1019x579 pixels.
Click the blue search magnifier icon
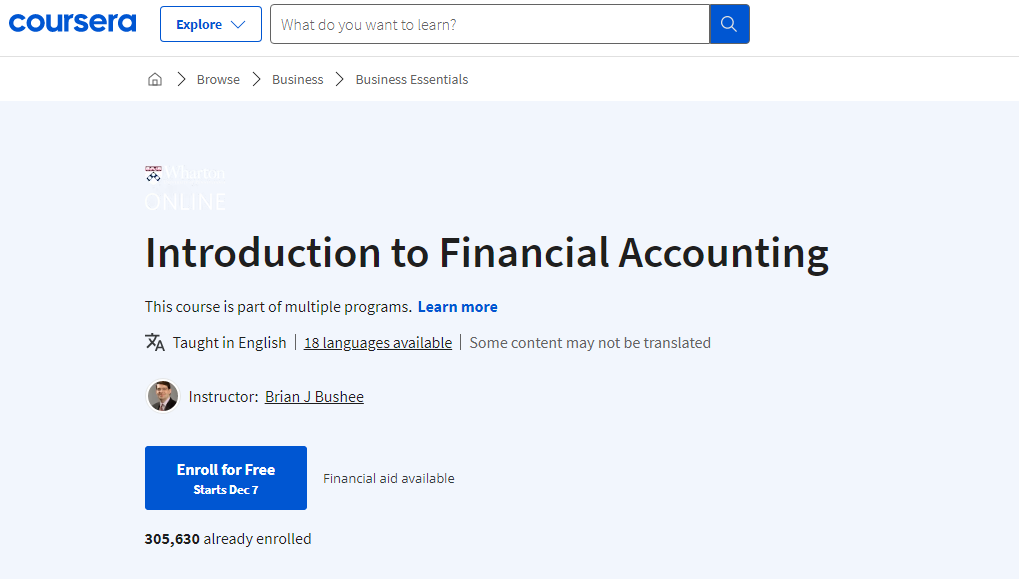click(x=728, y=23)
